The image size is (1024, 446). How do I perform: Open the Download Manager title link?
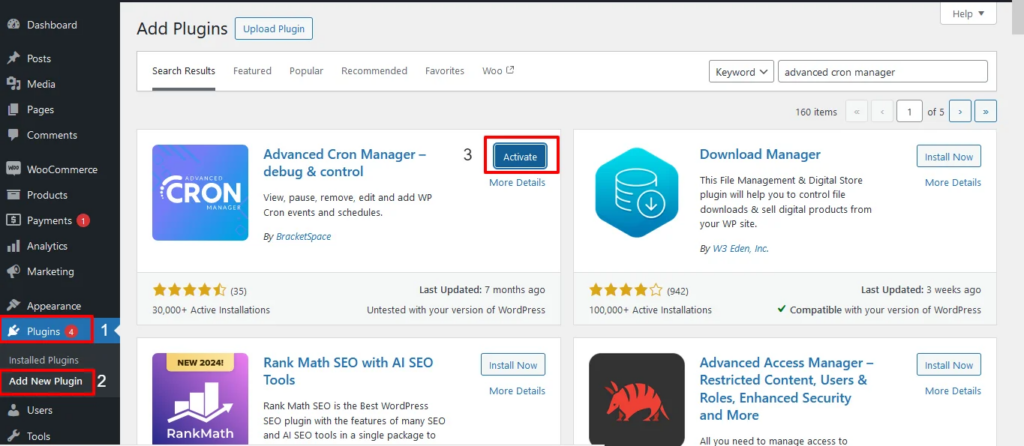click(760, 155)
